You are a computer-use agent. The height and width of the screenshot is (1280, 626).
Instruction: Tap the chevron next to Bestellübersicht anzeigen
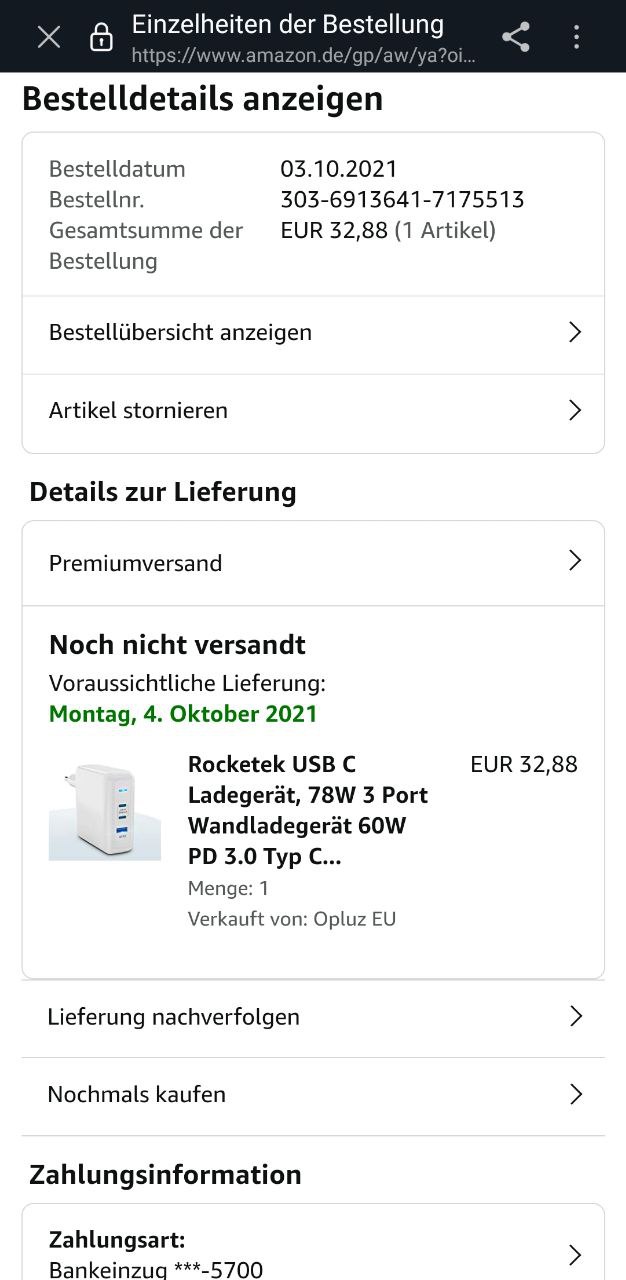tap(575, 332)
